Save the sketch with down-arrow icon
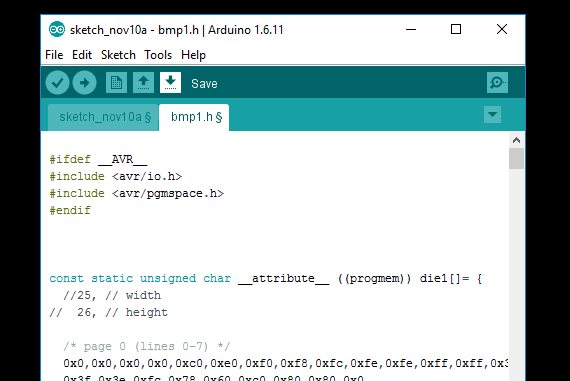This screenshot has width=570, height=381. (x=170, y=83)
